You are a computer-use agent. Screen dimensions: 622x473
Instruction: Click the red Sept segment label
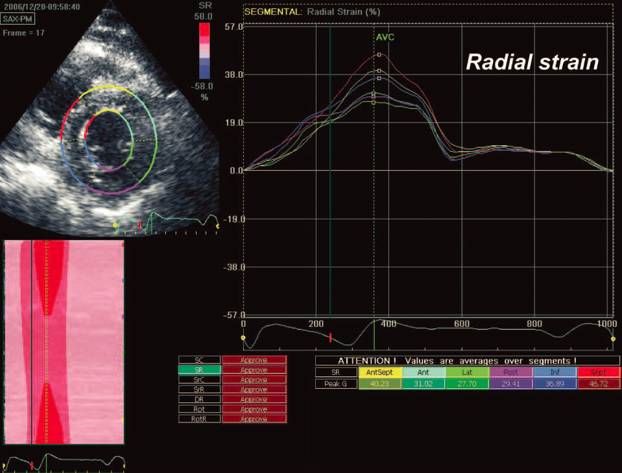tap(598, 371)
